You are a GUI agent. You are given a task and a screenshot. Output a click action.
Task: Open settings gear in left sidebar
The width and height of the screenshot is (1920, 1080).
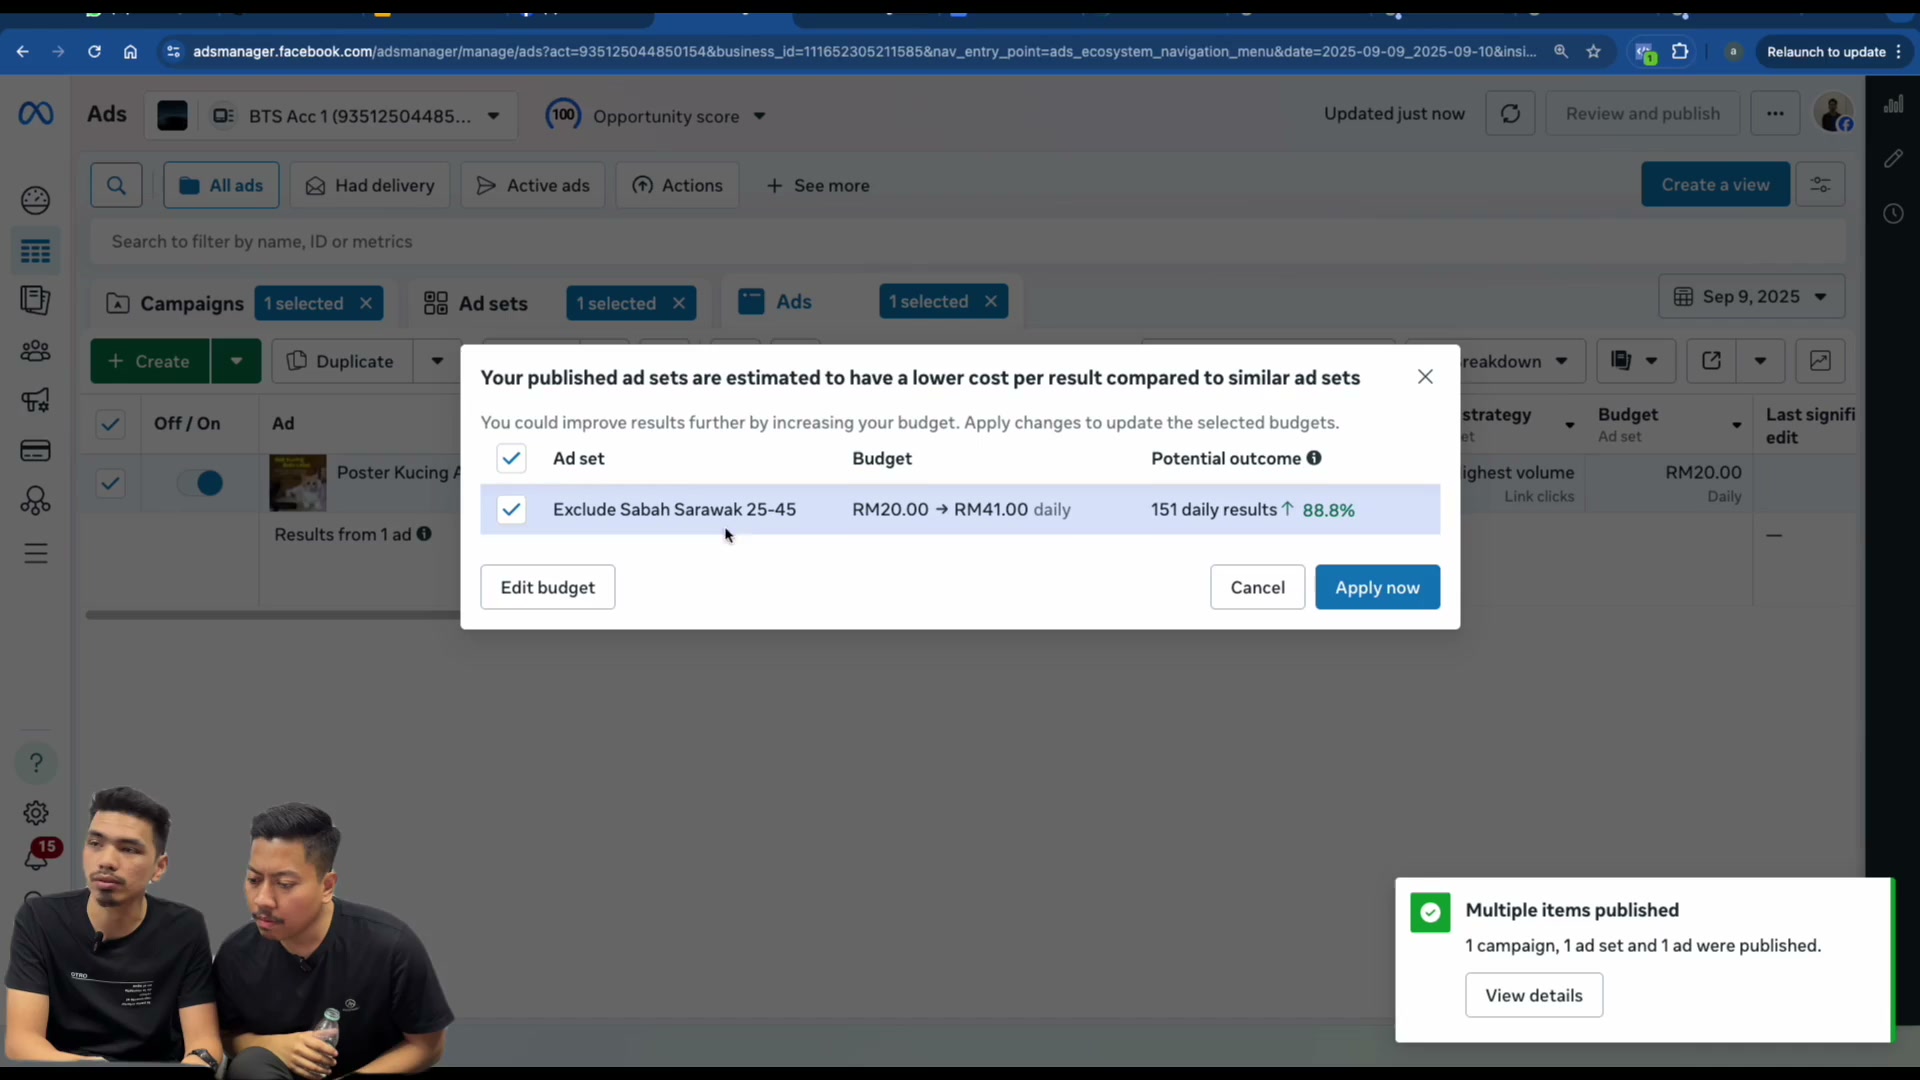point(36,812)
